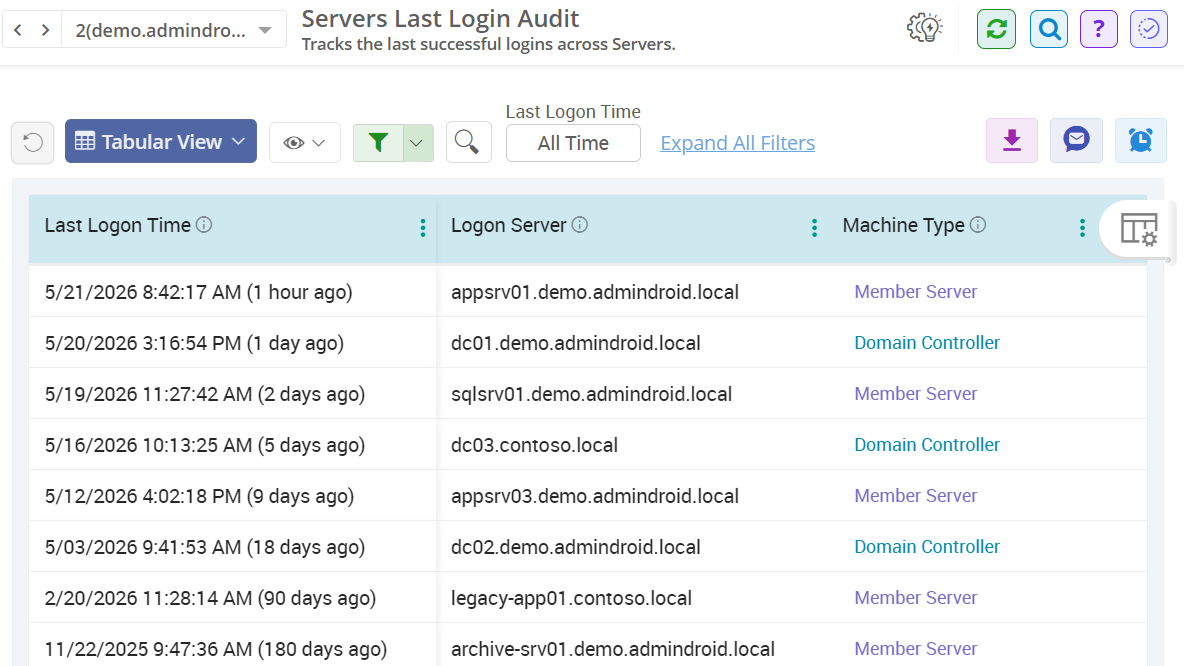Sort by Machine Type header
1184x666 pixels.
tap(903, 225)
